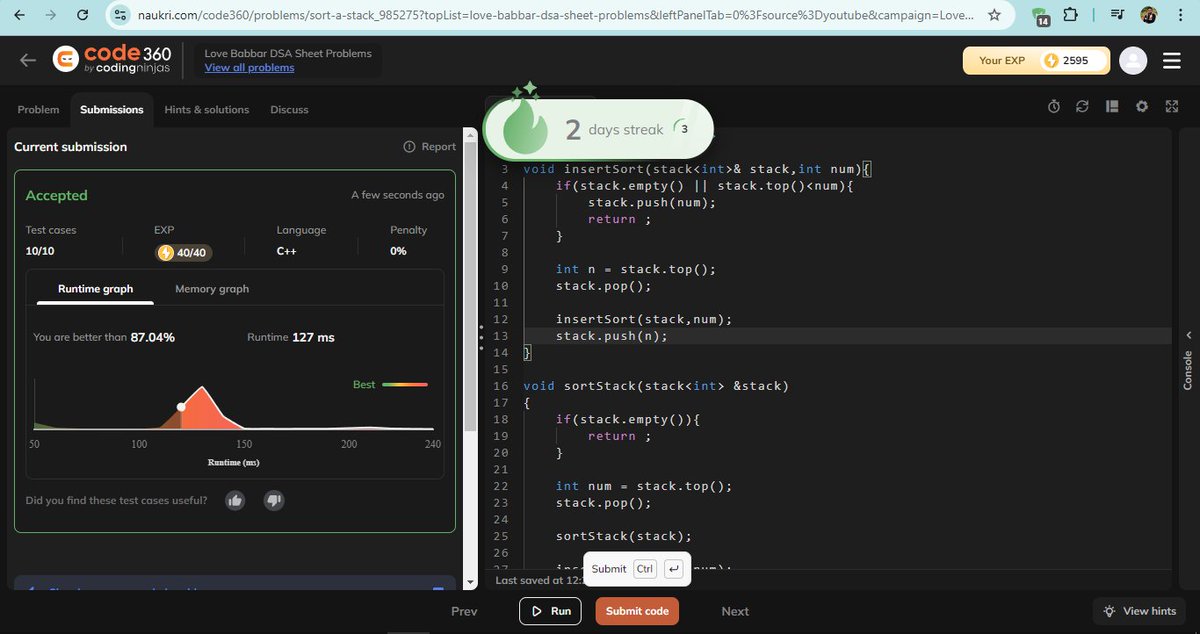This screenshot has height=634, width=1200.
Task: Go back with the Code360 arrow
Action: [x=28, y=60]
